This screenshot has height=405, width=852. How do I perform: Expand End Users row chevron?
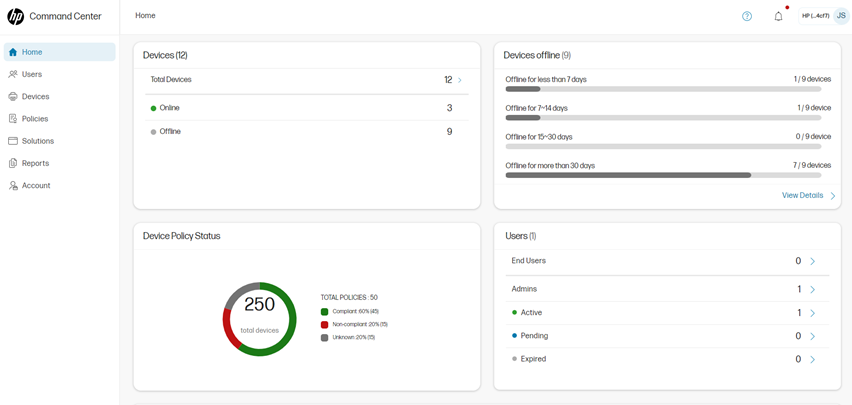pyautogui.click(x=812, y=261)
